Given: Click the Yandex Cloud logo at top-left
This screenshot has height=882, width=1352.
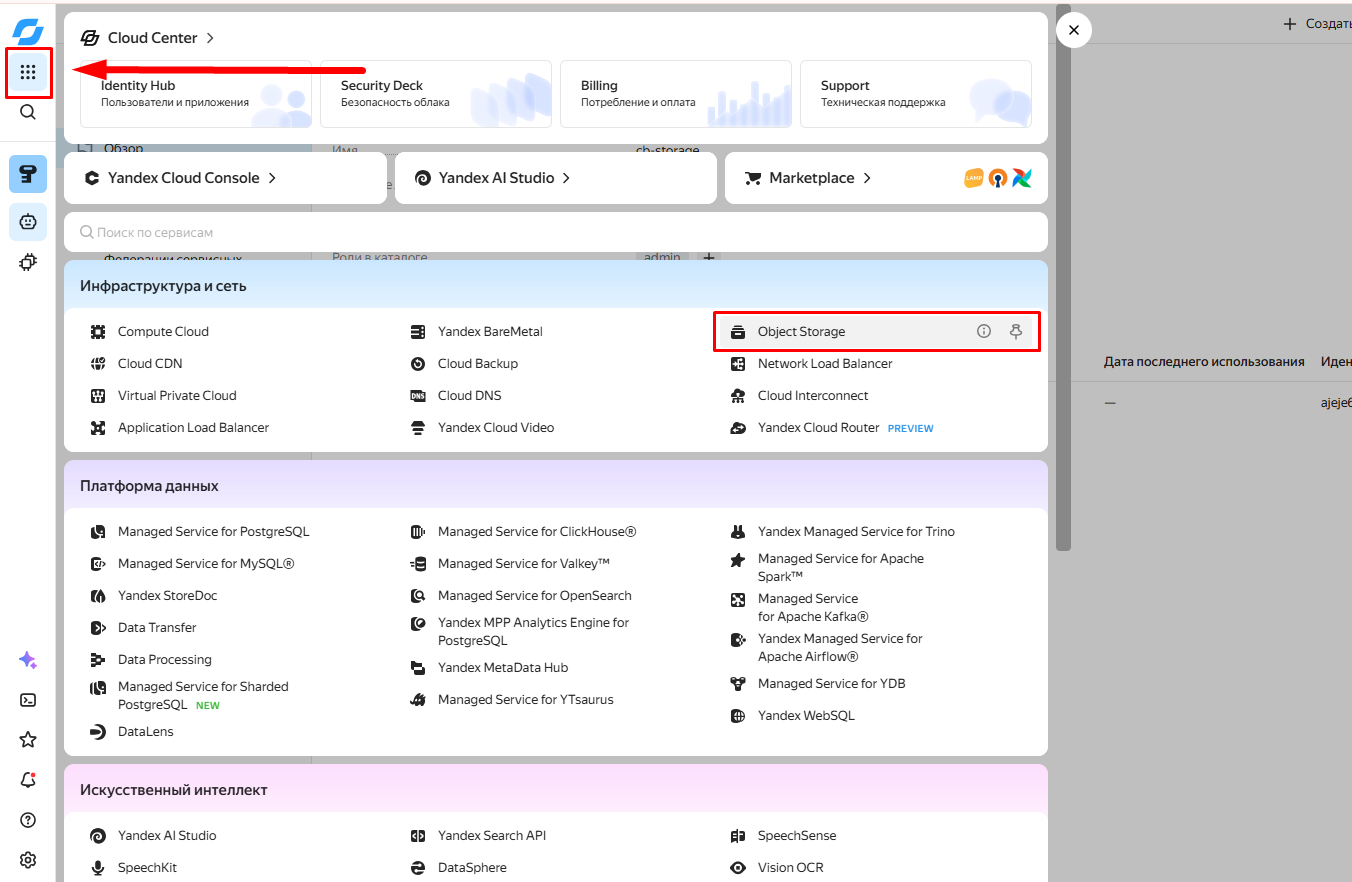Looking at the screenshot, I should coord(28,31).
